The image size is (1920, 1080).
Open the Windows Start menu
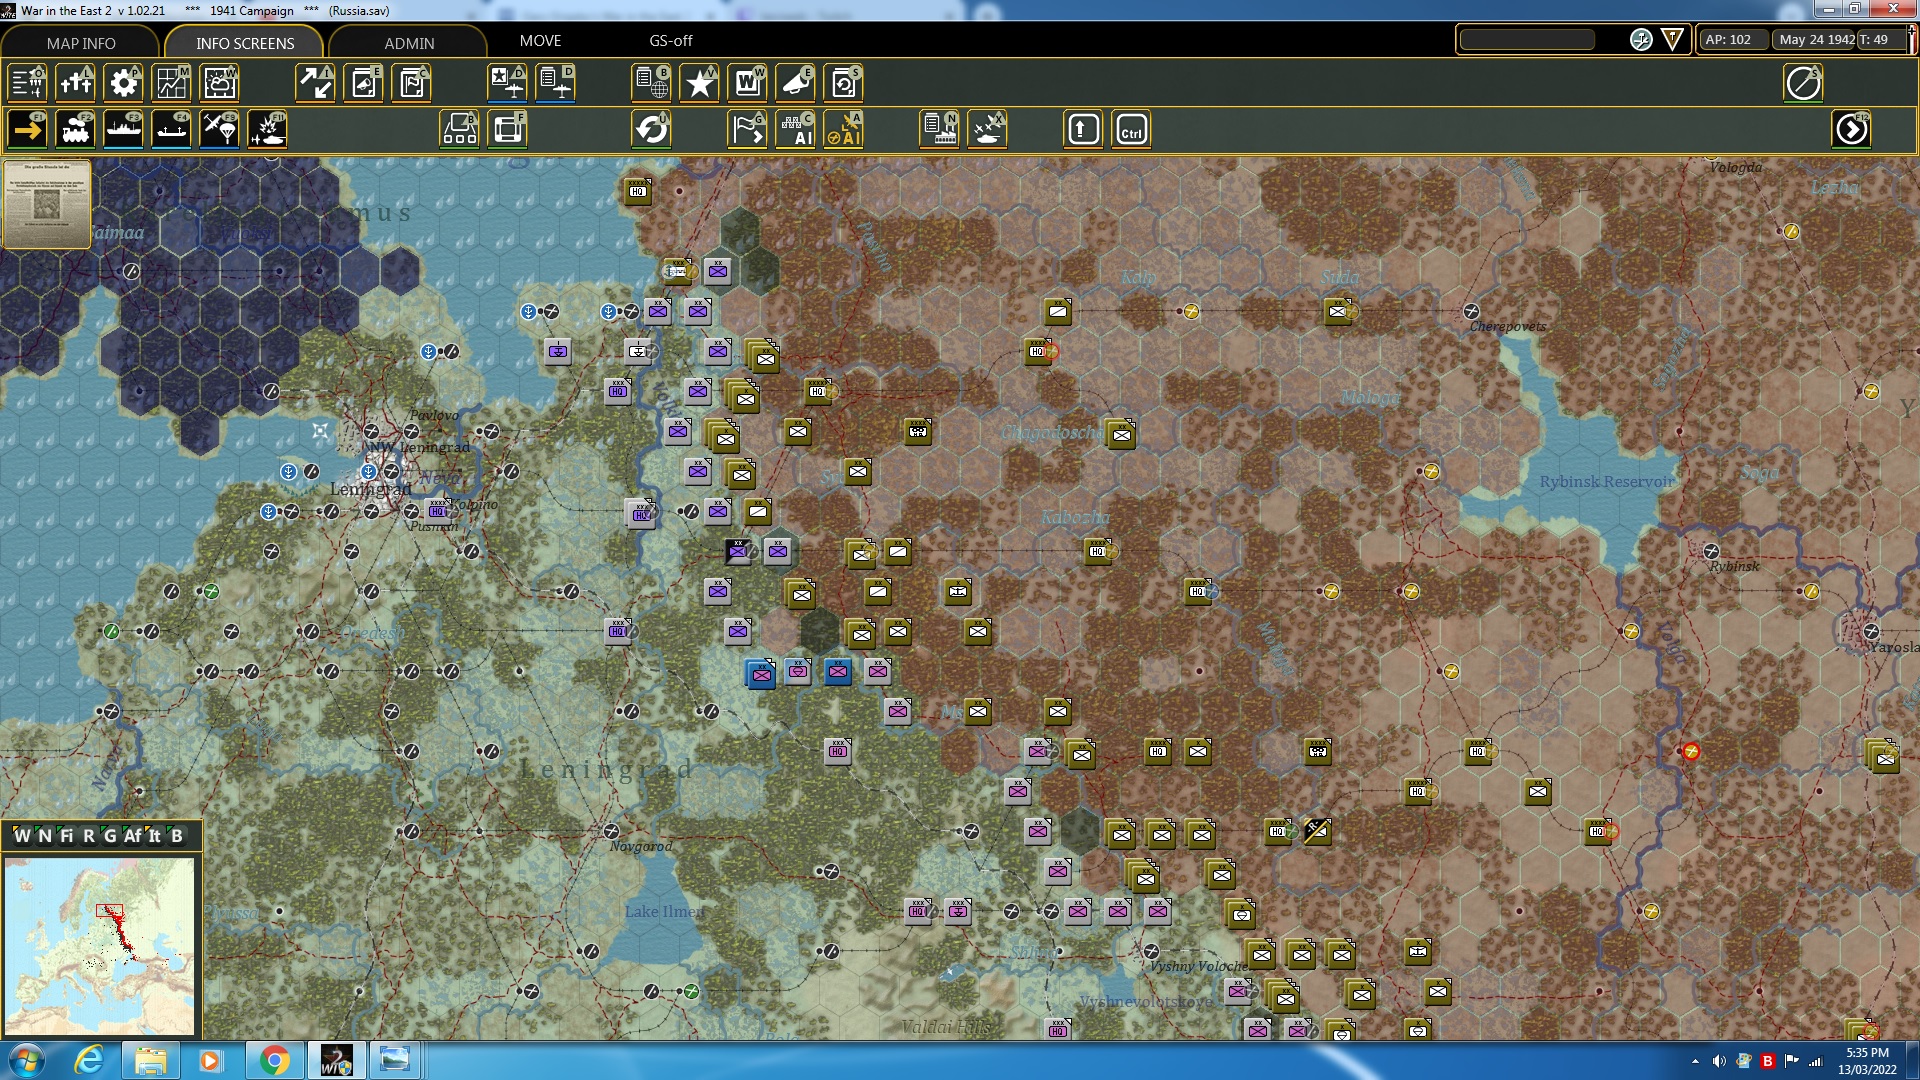(x=27, y=1060)
